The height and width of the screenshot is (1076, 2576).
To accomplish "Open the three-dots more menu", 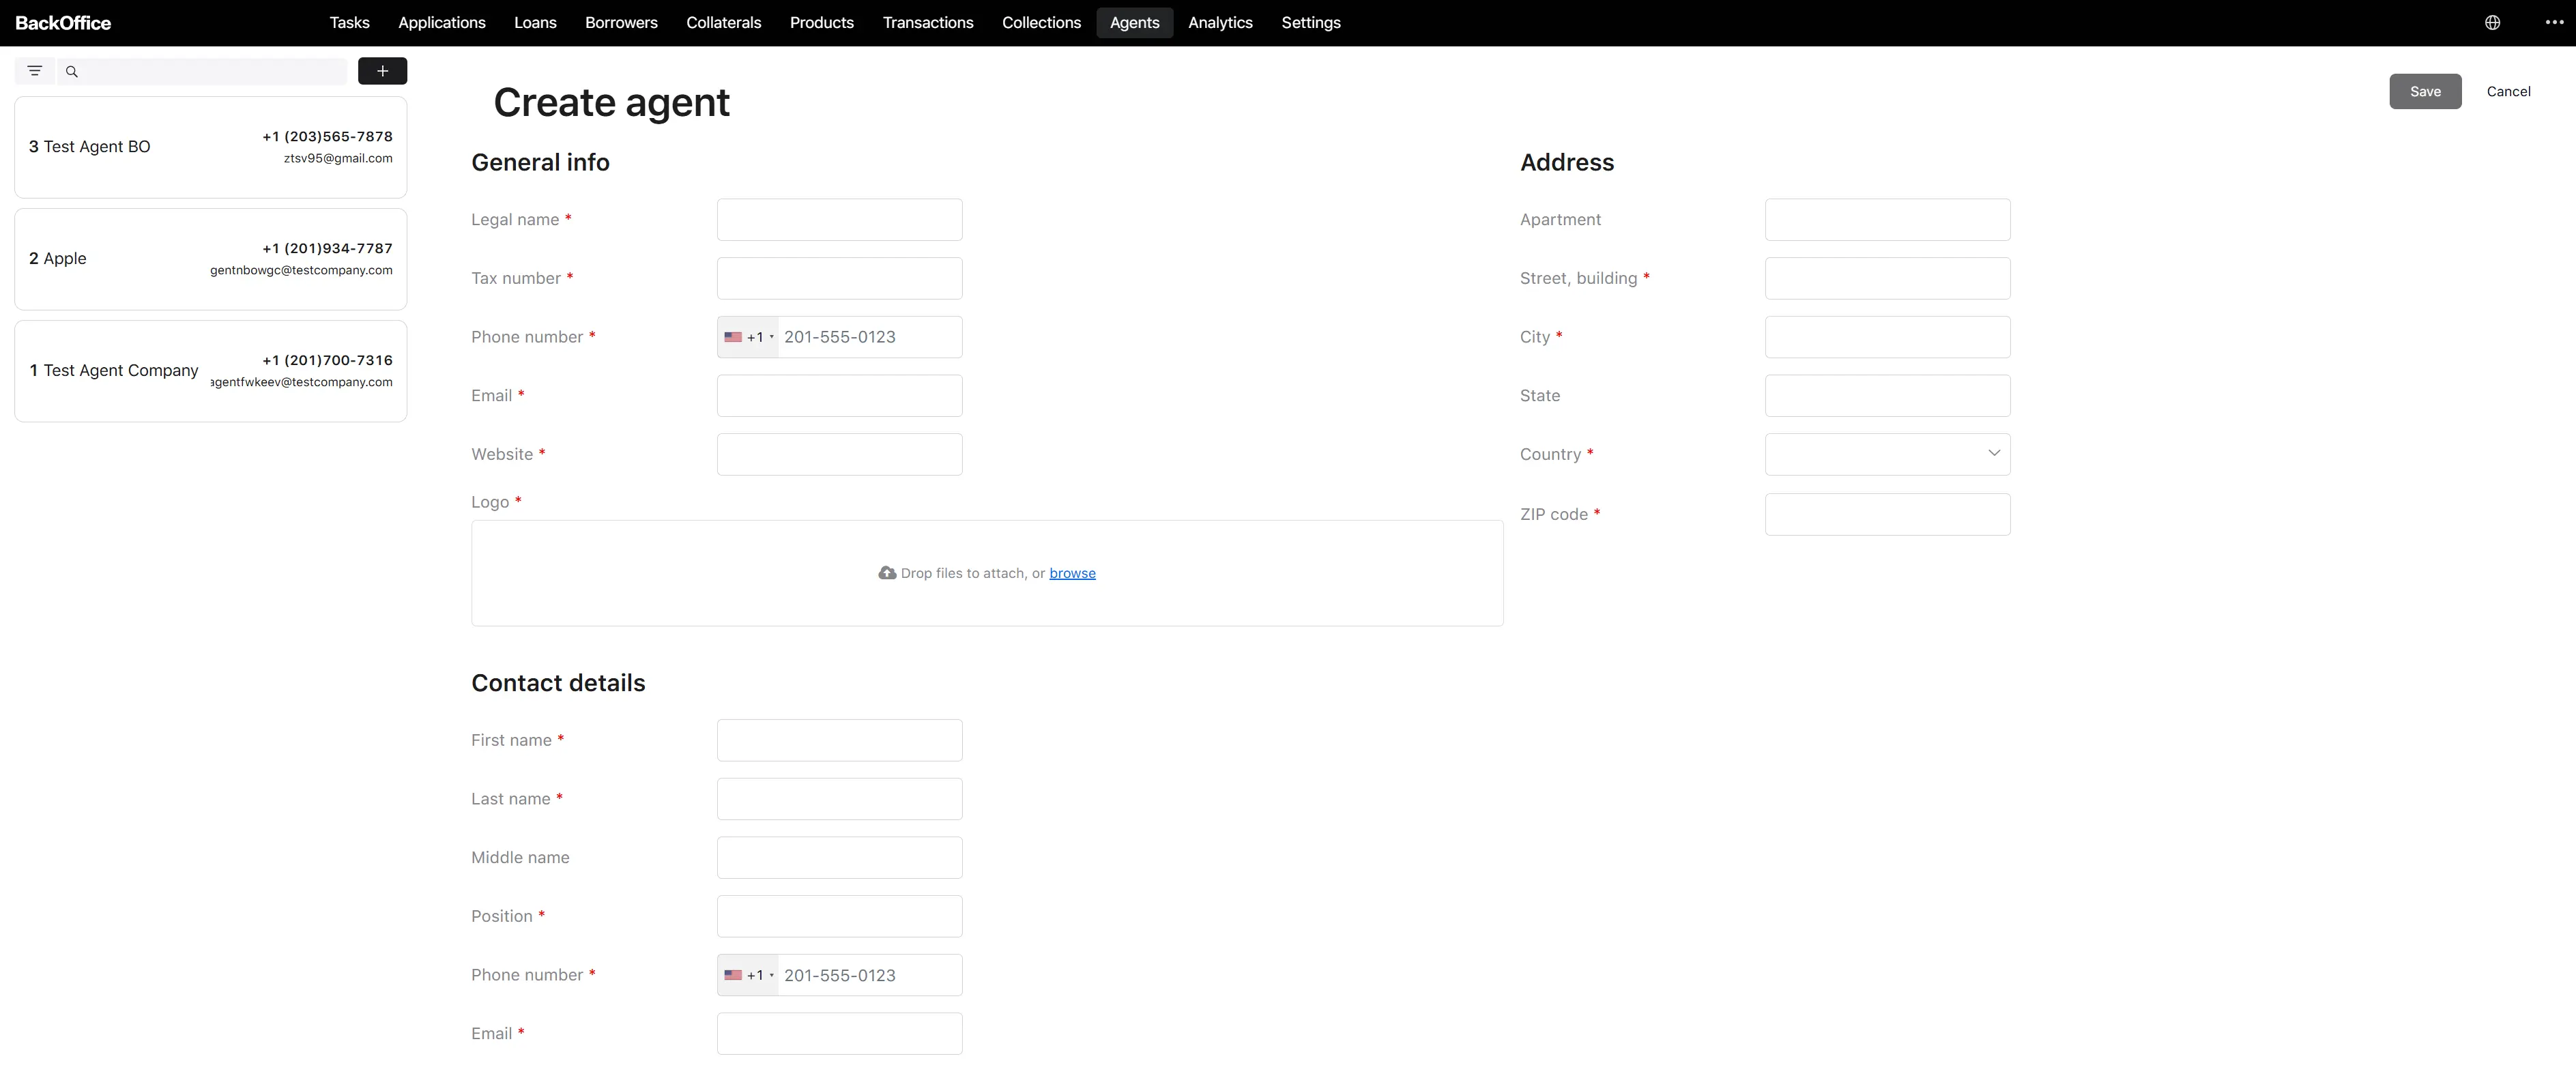I will (x=2554, y=22).
